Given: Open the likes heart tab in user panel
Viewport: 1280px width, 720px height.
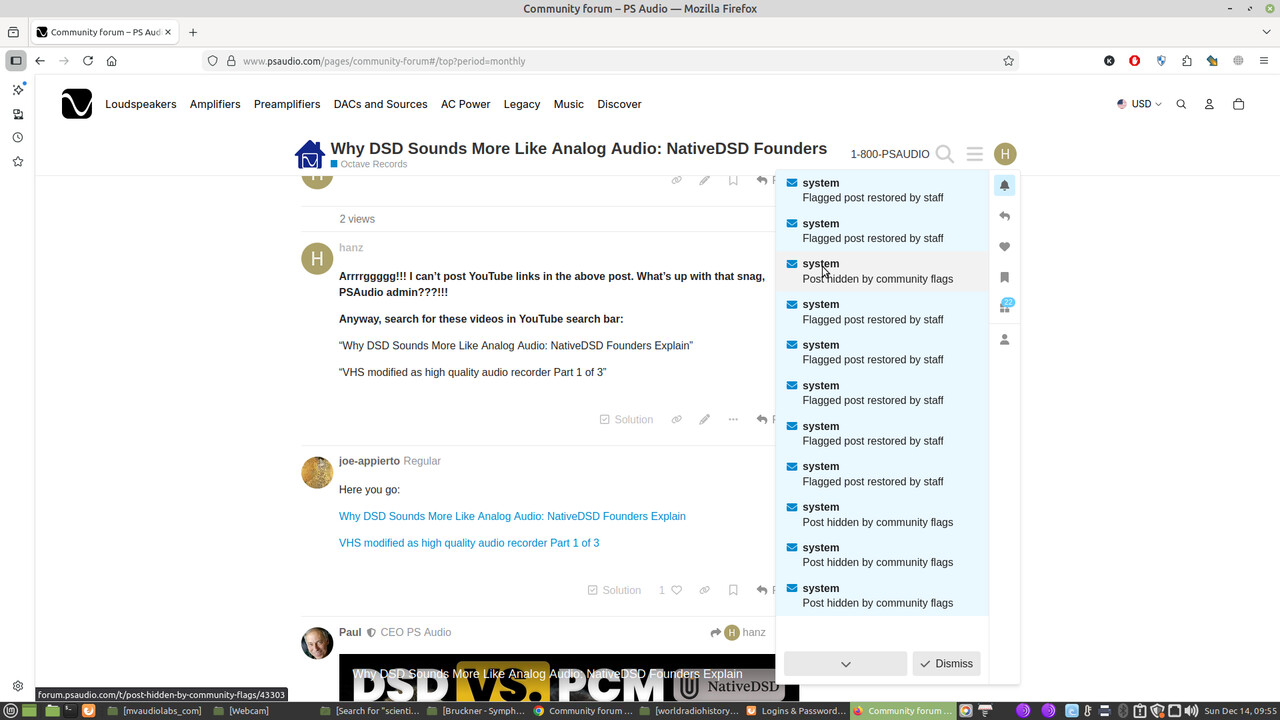Looking at the screenshot, I should pos(1005,247).
